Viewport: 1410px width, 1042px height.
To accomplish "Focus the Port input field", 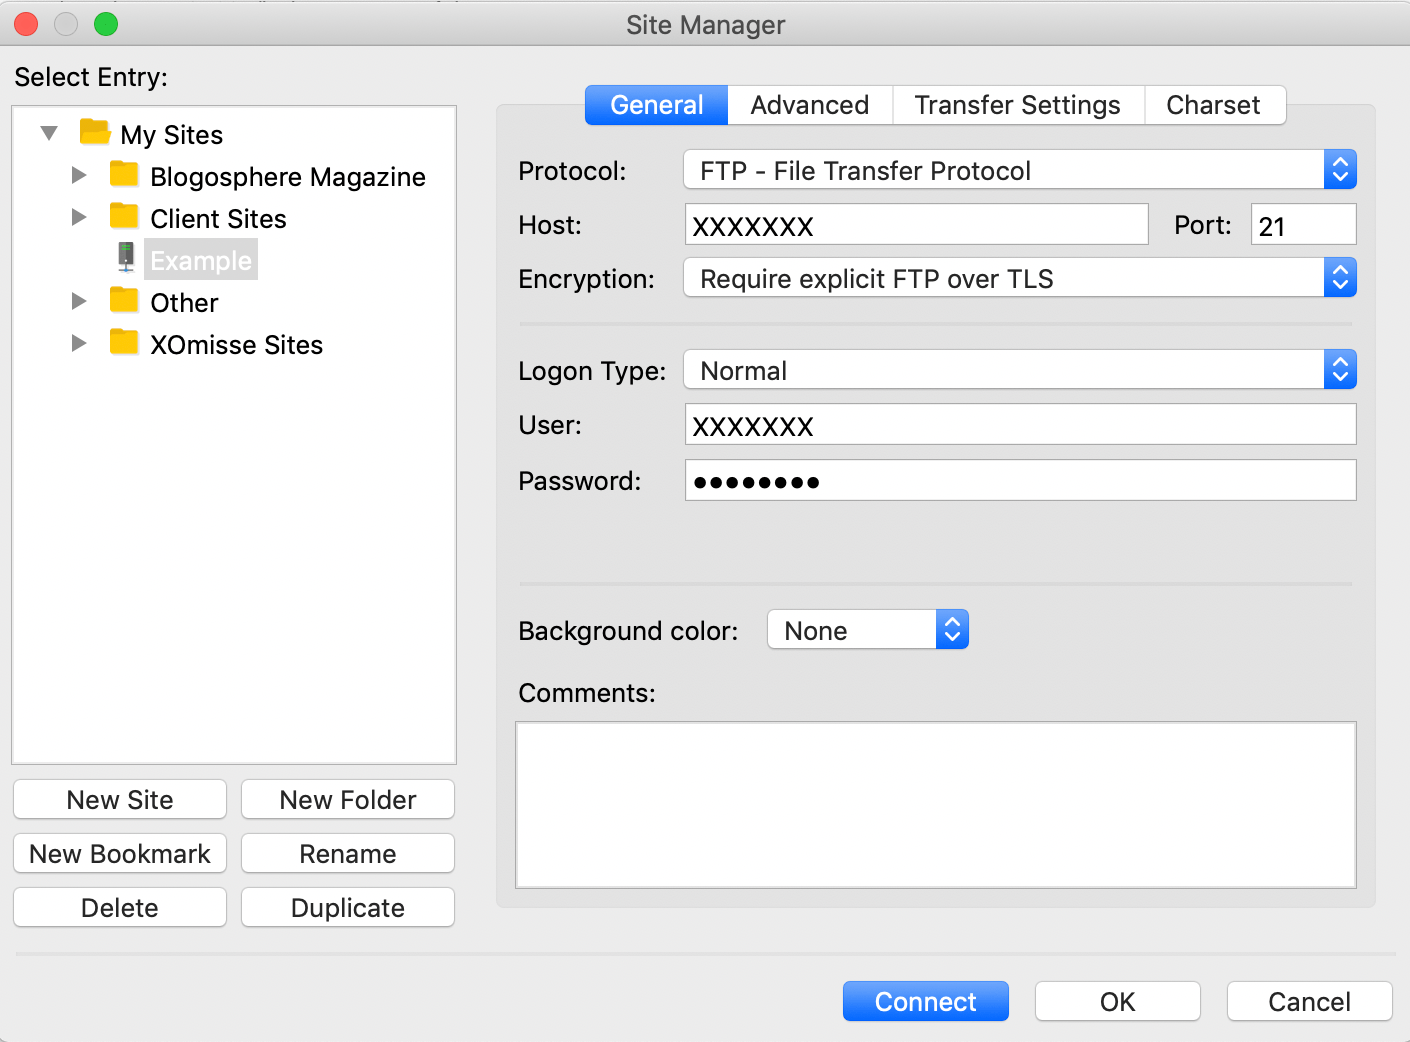I will coord(1304,225).
